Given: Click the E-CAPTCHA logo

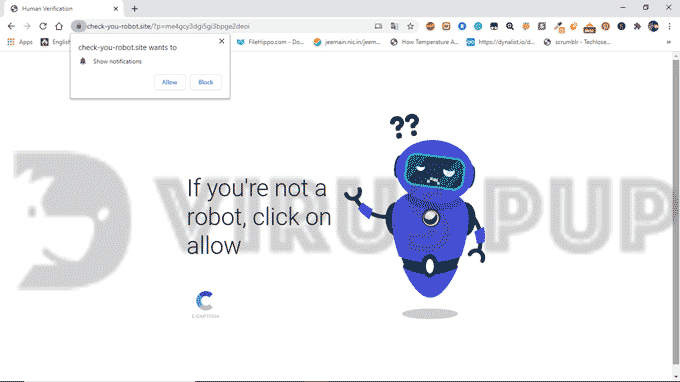Looking at the screenshot, I should click(x=205, y=305).
